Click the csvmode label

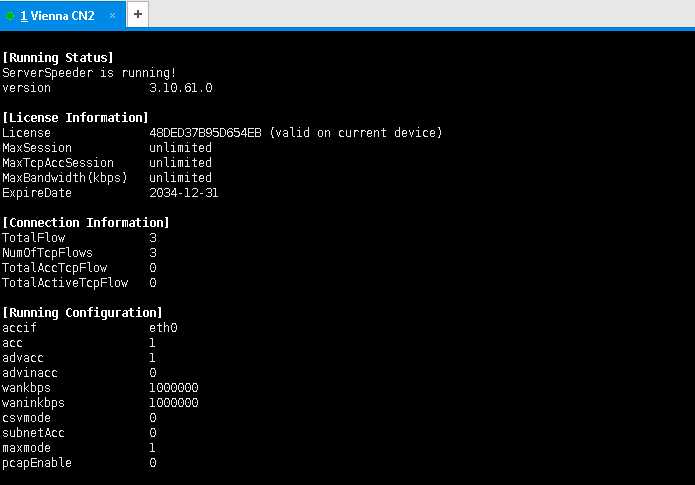pos(27,418)
